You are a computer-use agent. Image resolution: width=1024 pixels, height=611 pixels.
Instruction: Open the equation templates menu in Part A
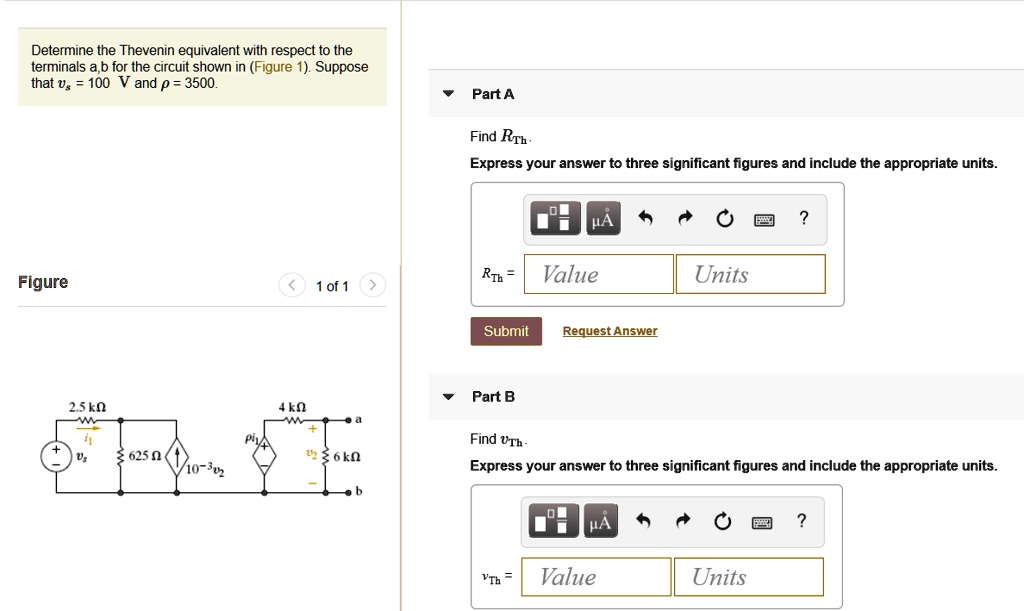[x=554, y=218]
